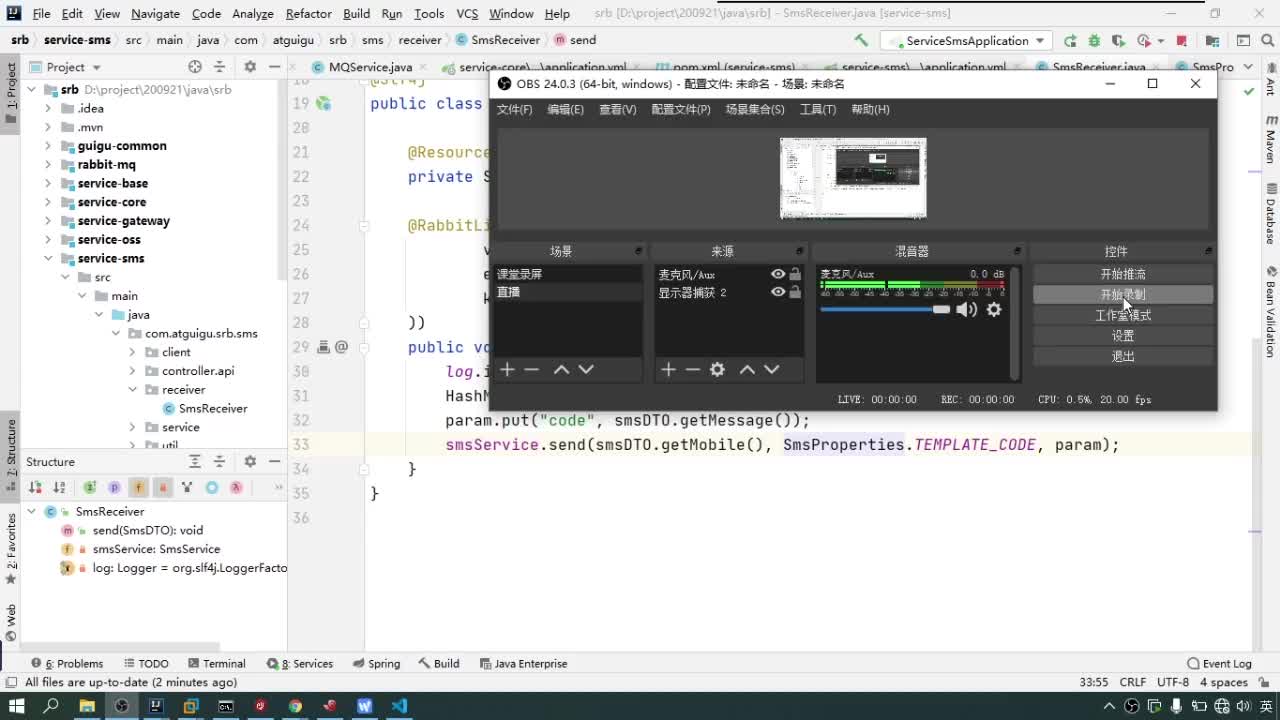The height and width of the screenshot is (720, 1280).
Task: Open Project panel settings gear
Action: pos(250,67)
